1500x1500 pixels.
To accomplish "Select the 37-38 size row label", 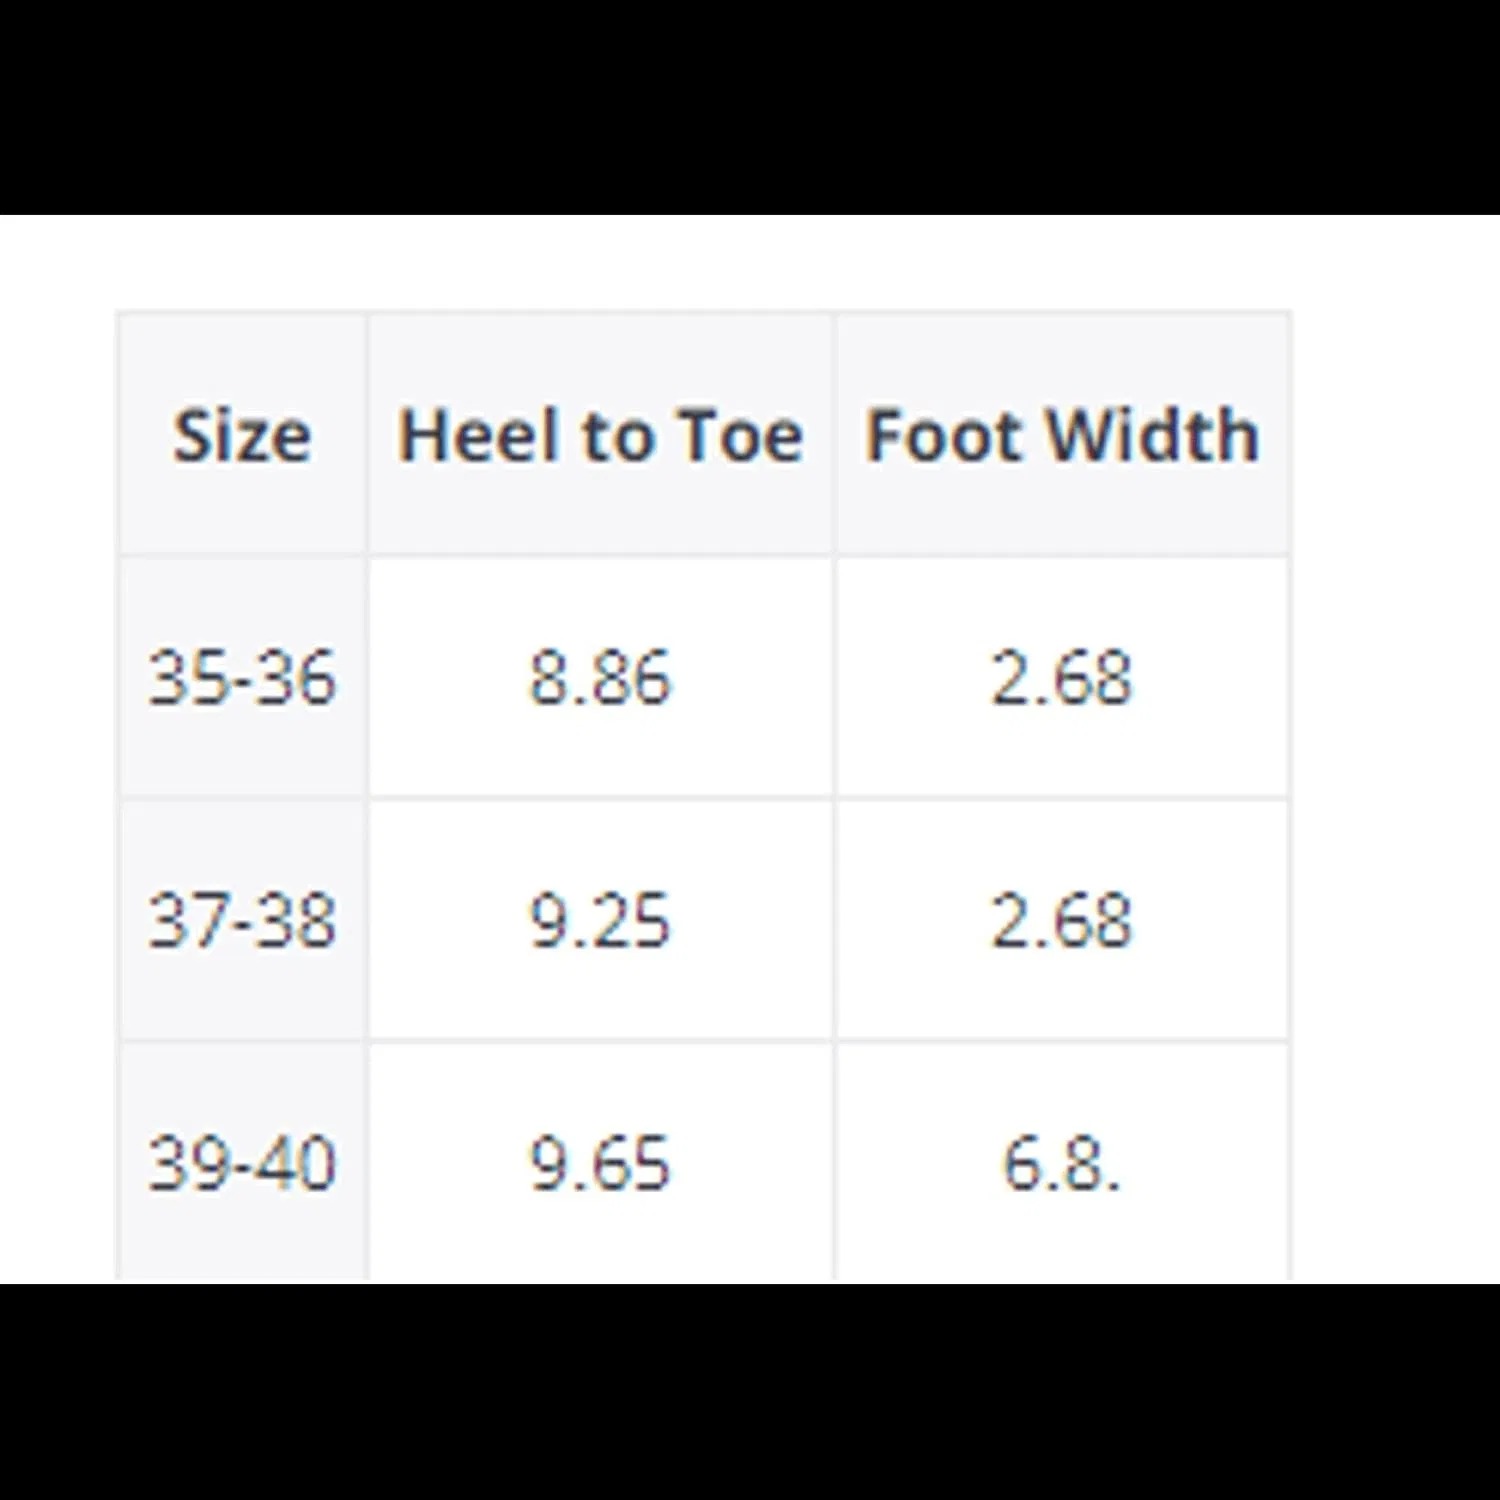I will pyautogui.click(x=242, y=920).
